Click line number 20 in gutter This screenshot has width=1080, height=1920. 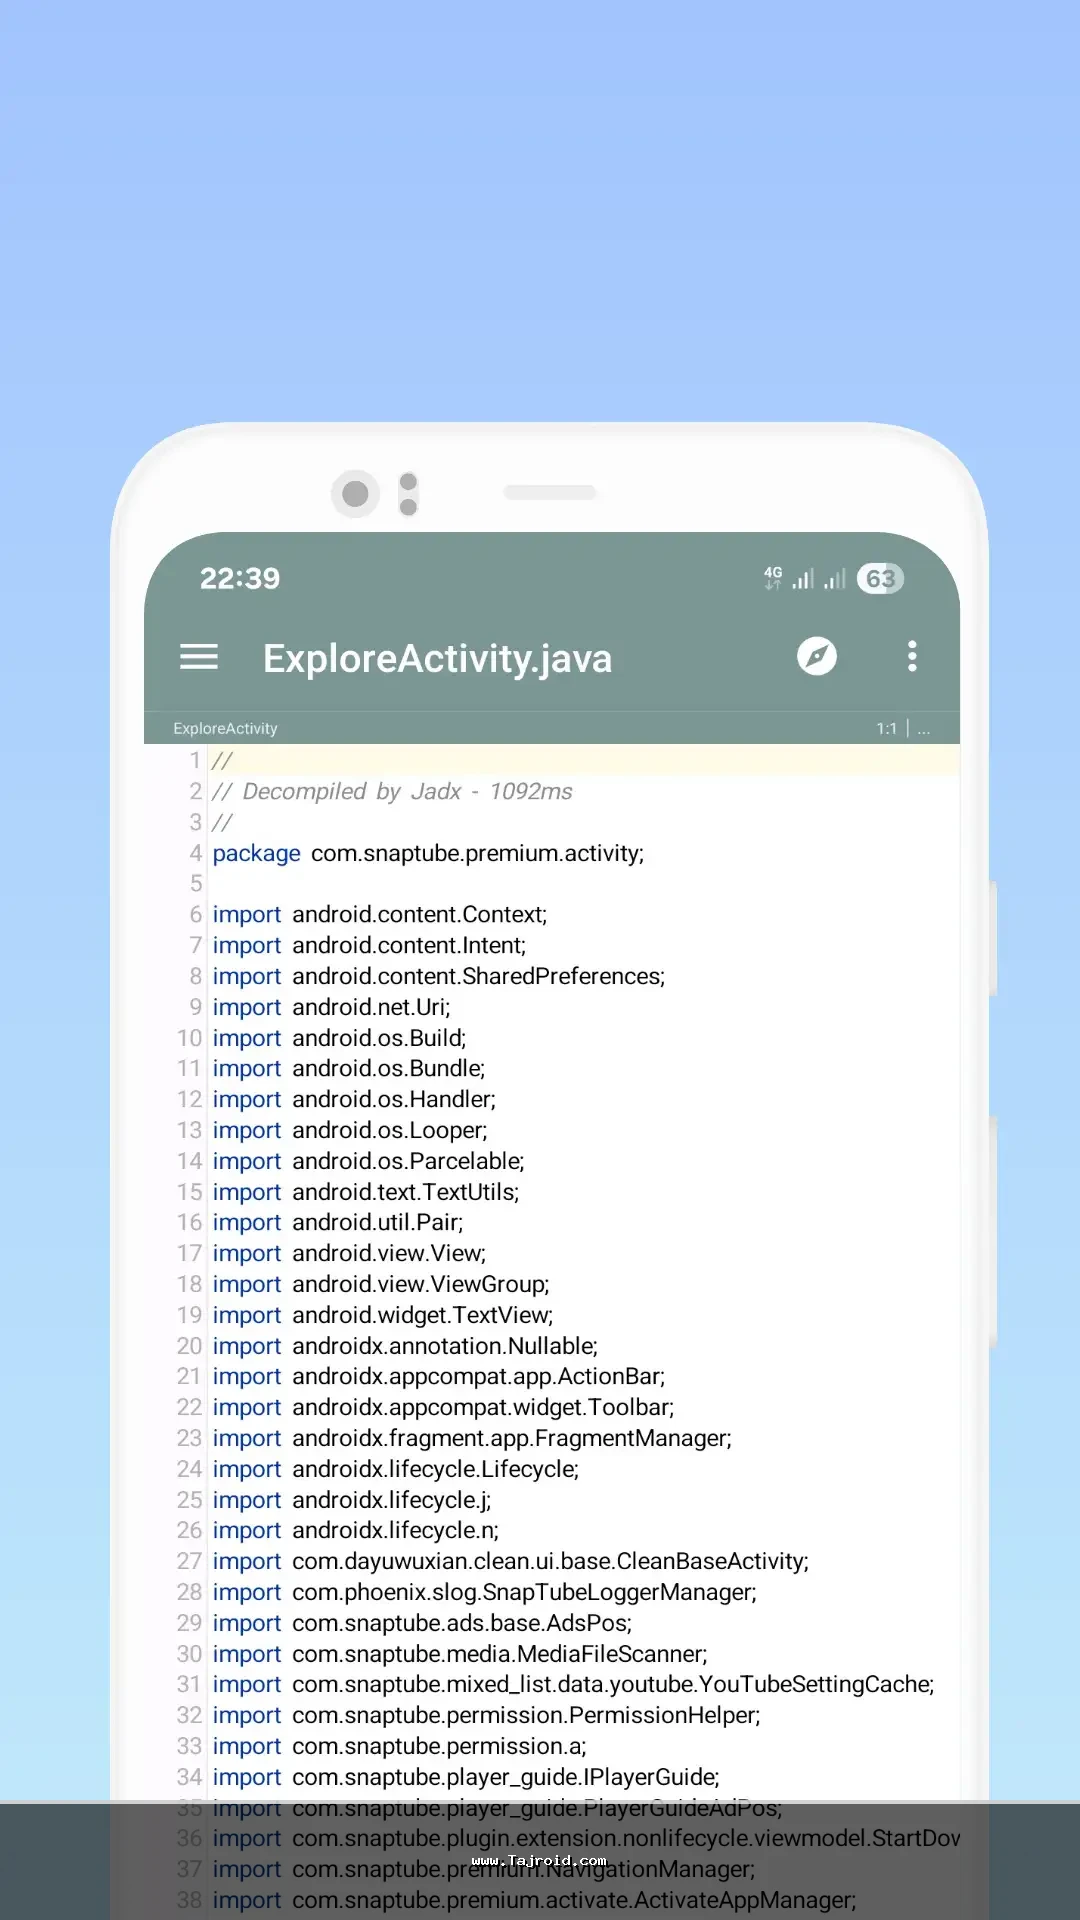190,1347
